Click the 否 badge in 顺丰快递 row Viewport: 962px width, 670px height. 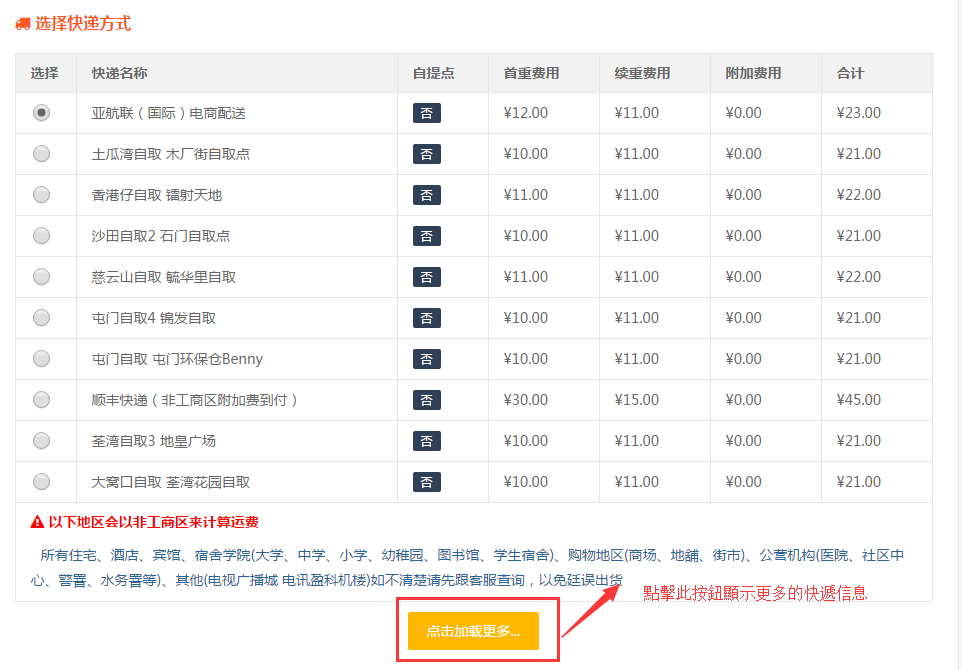tap(427, 400)
